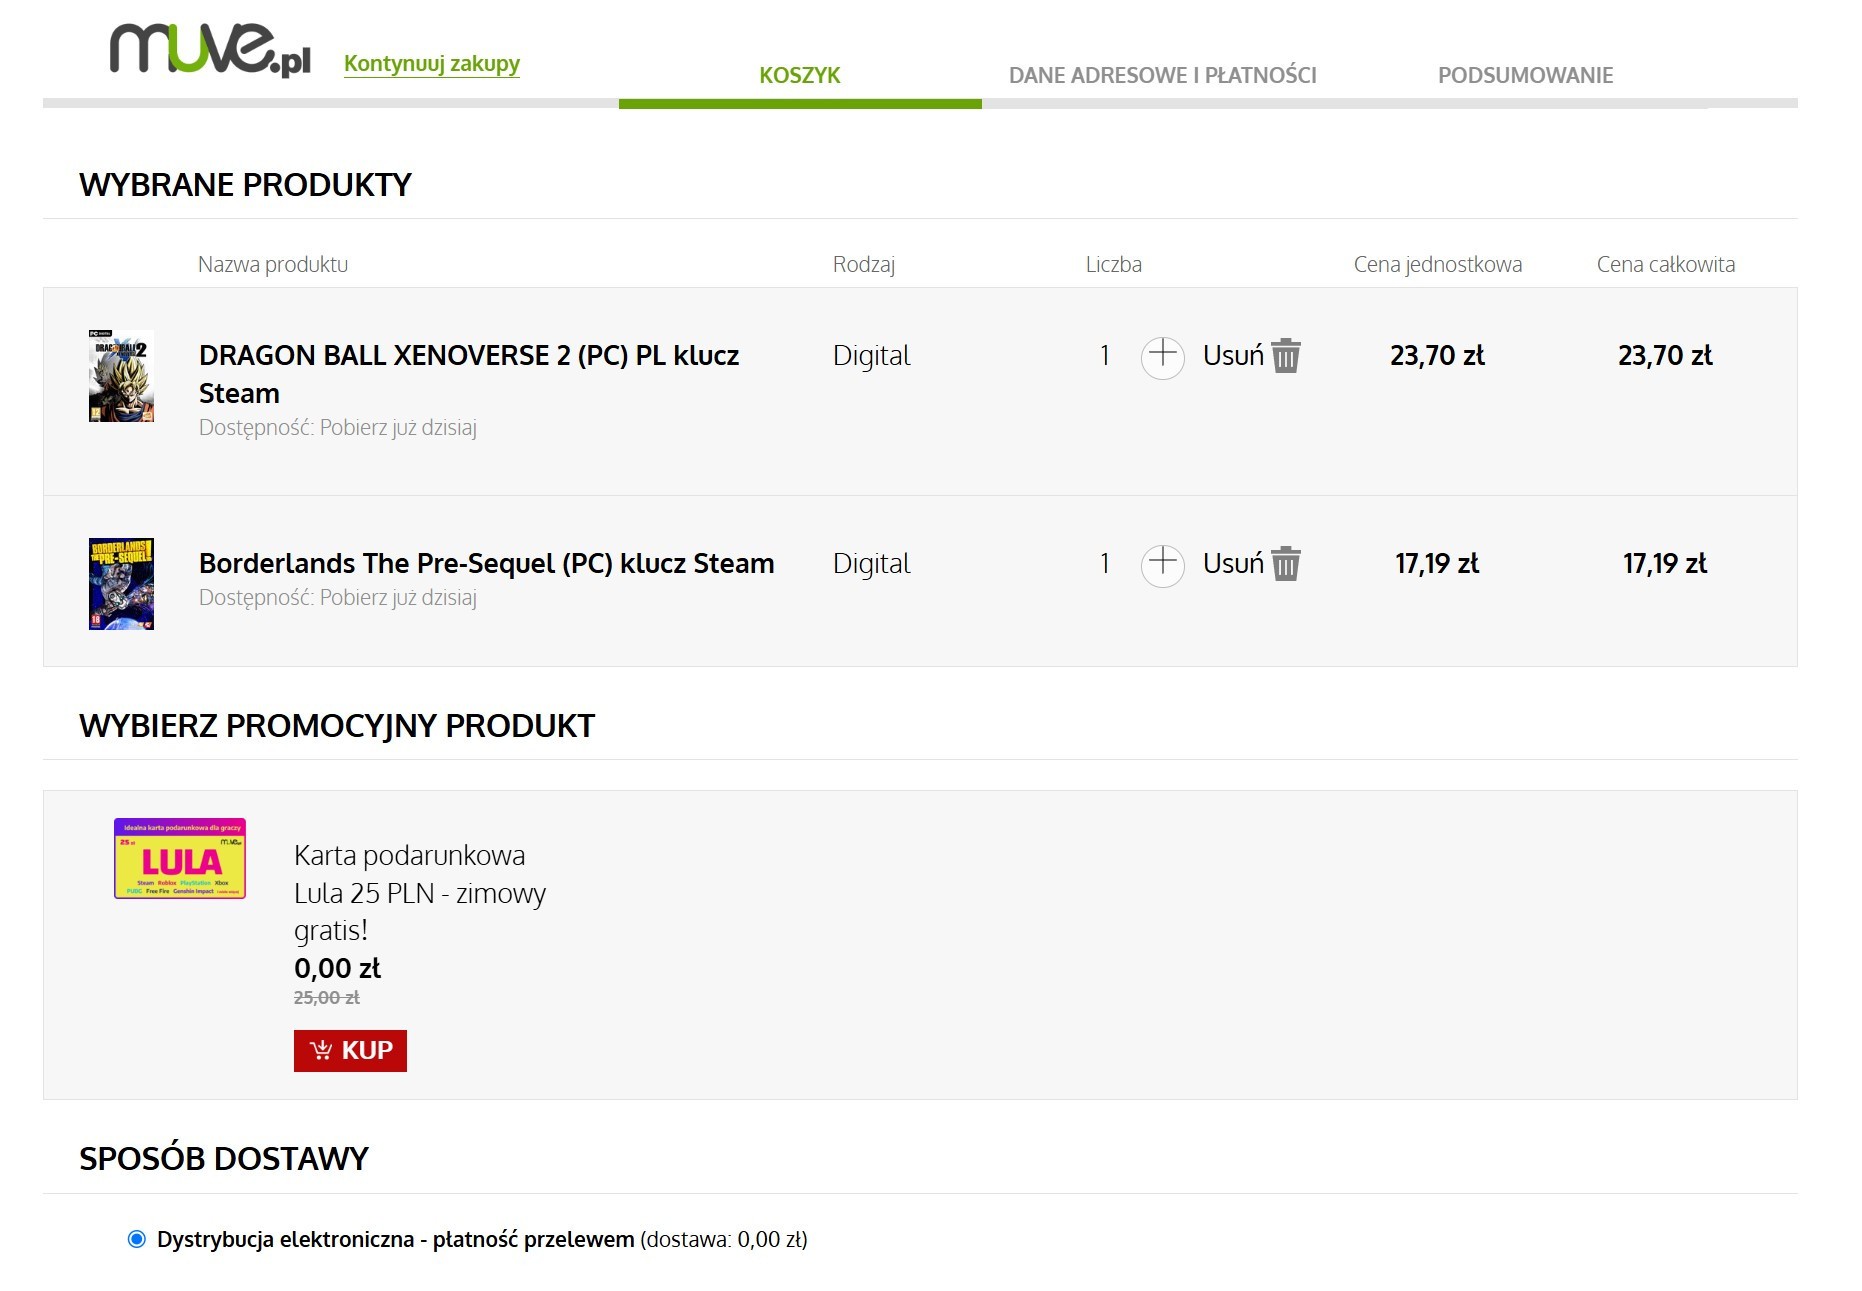Click Usuń text in Borderlands row
Viewport: 1862px width, 1291px height.
coord(1233,563)
